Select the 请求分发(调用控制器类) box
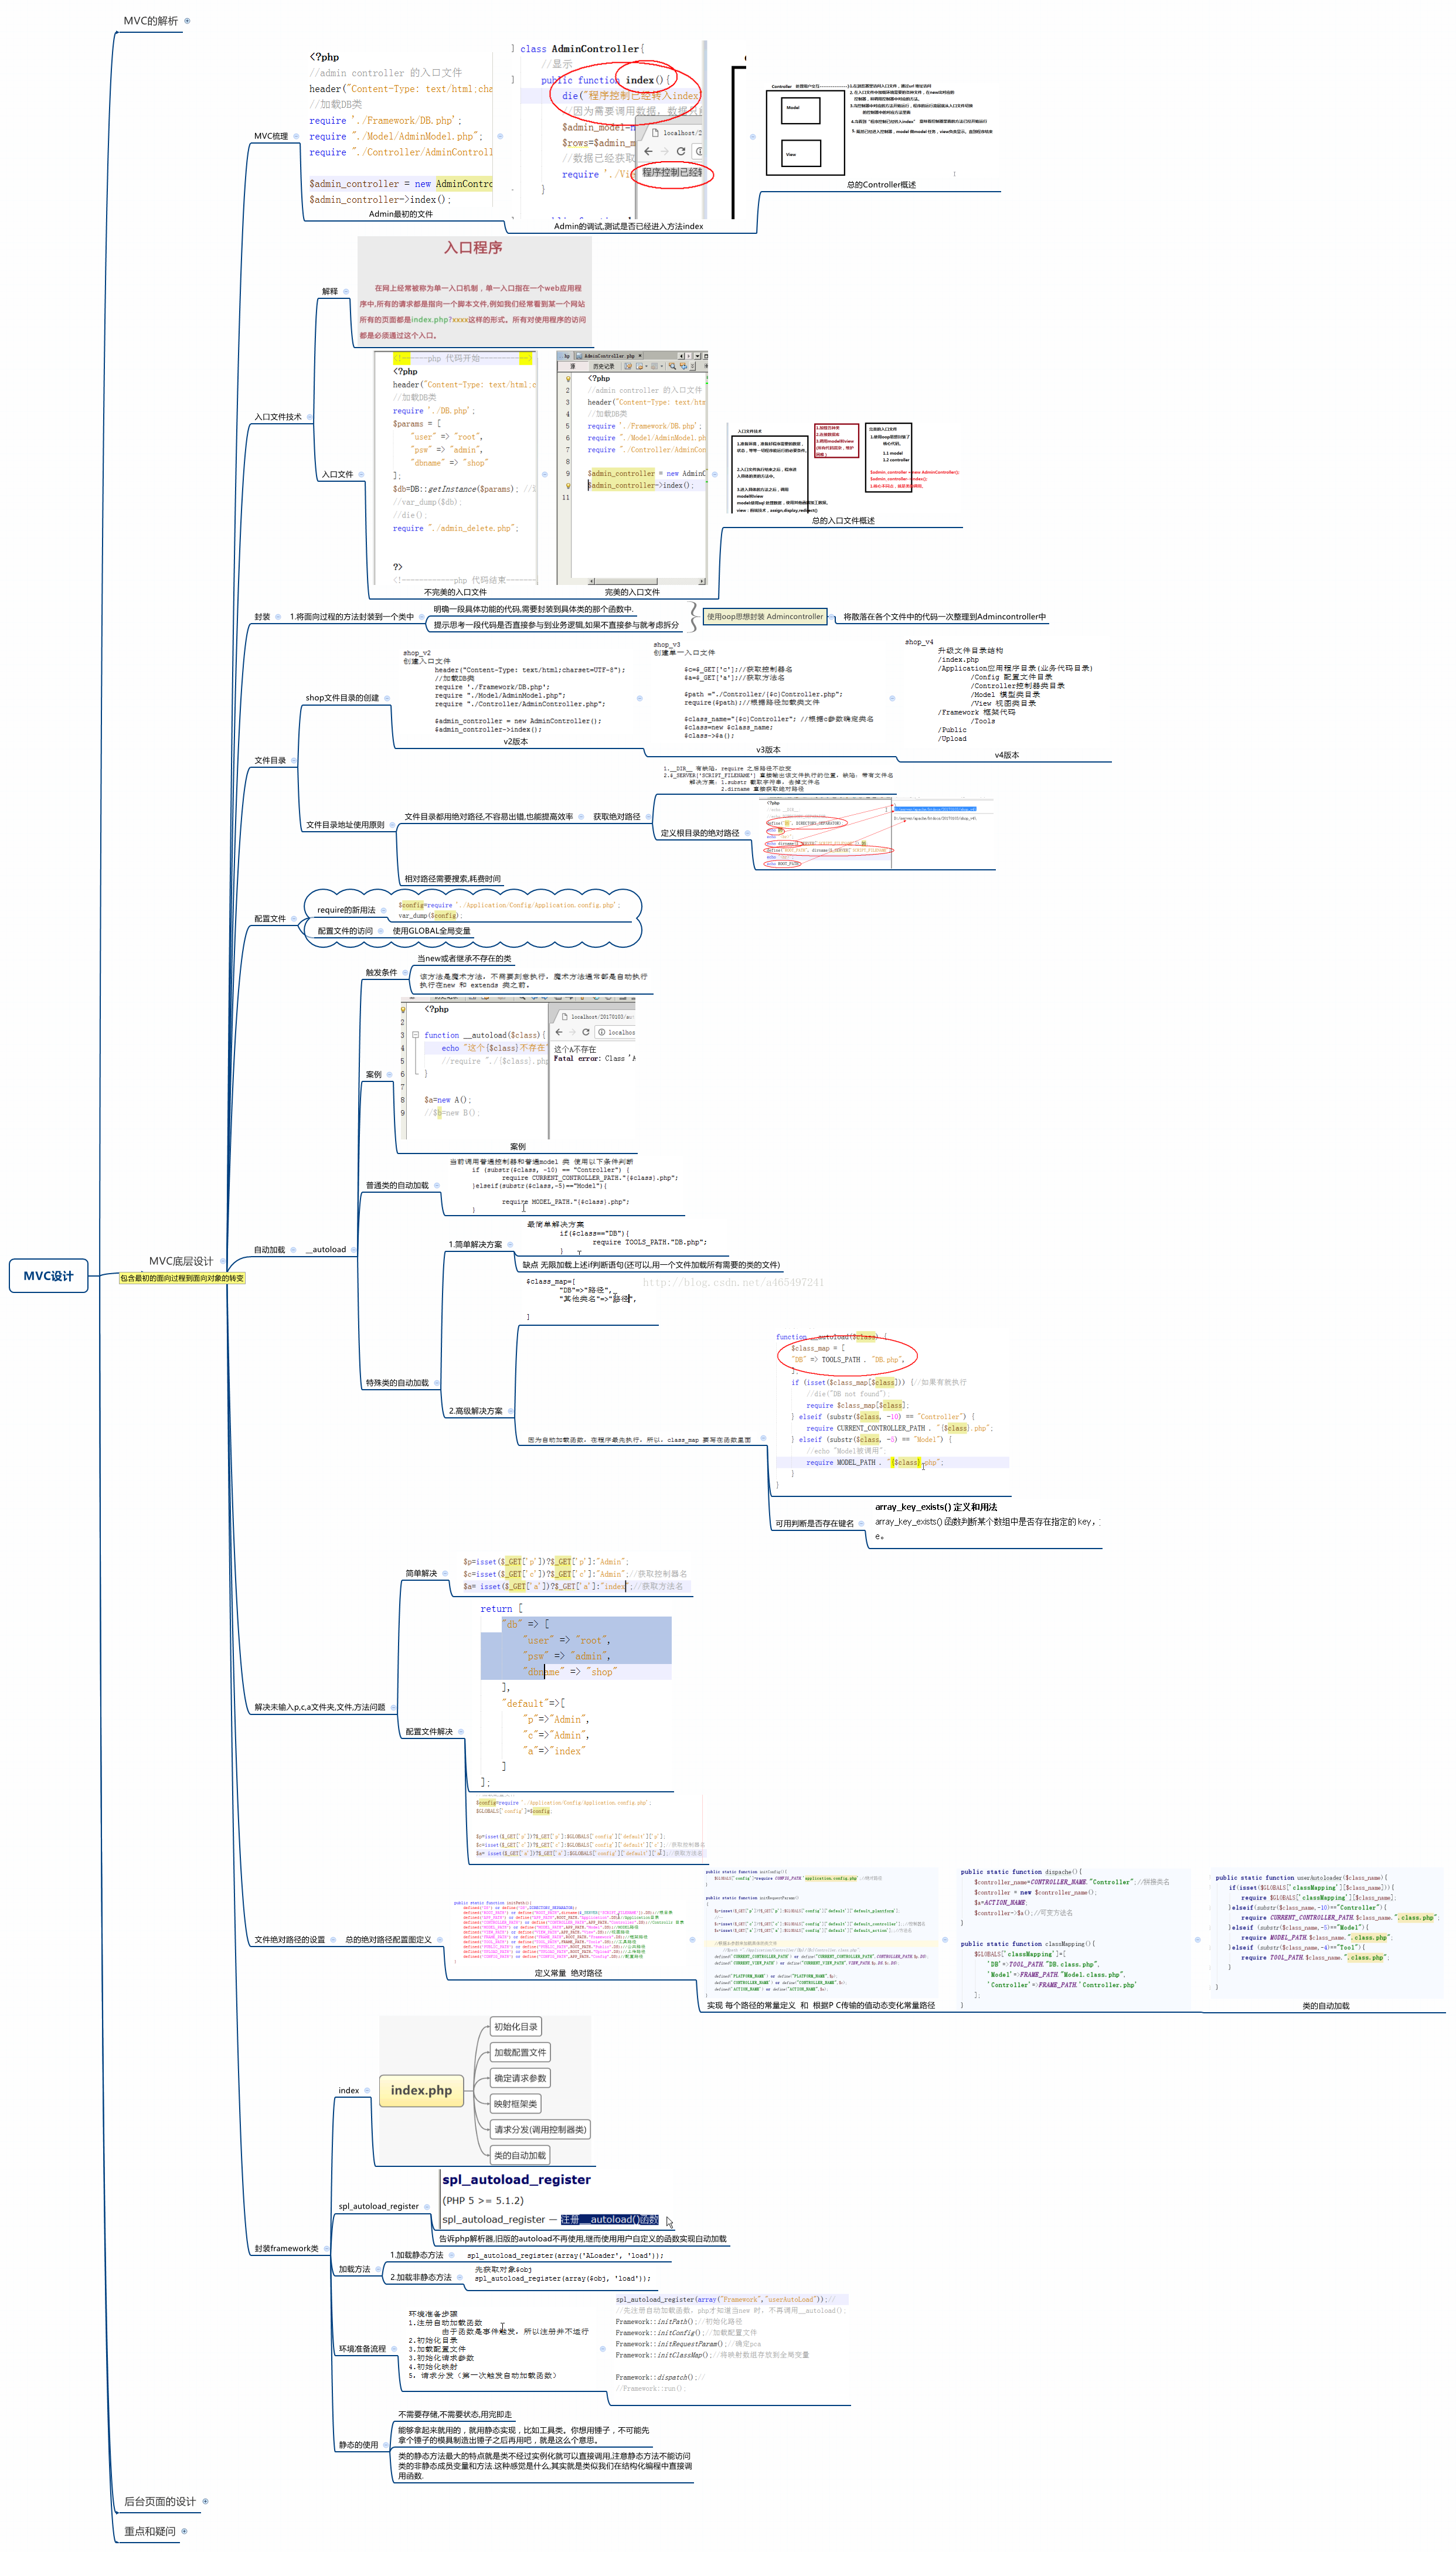Viewport: 1456px width, 2552px height. (540, 2130)
